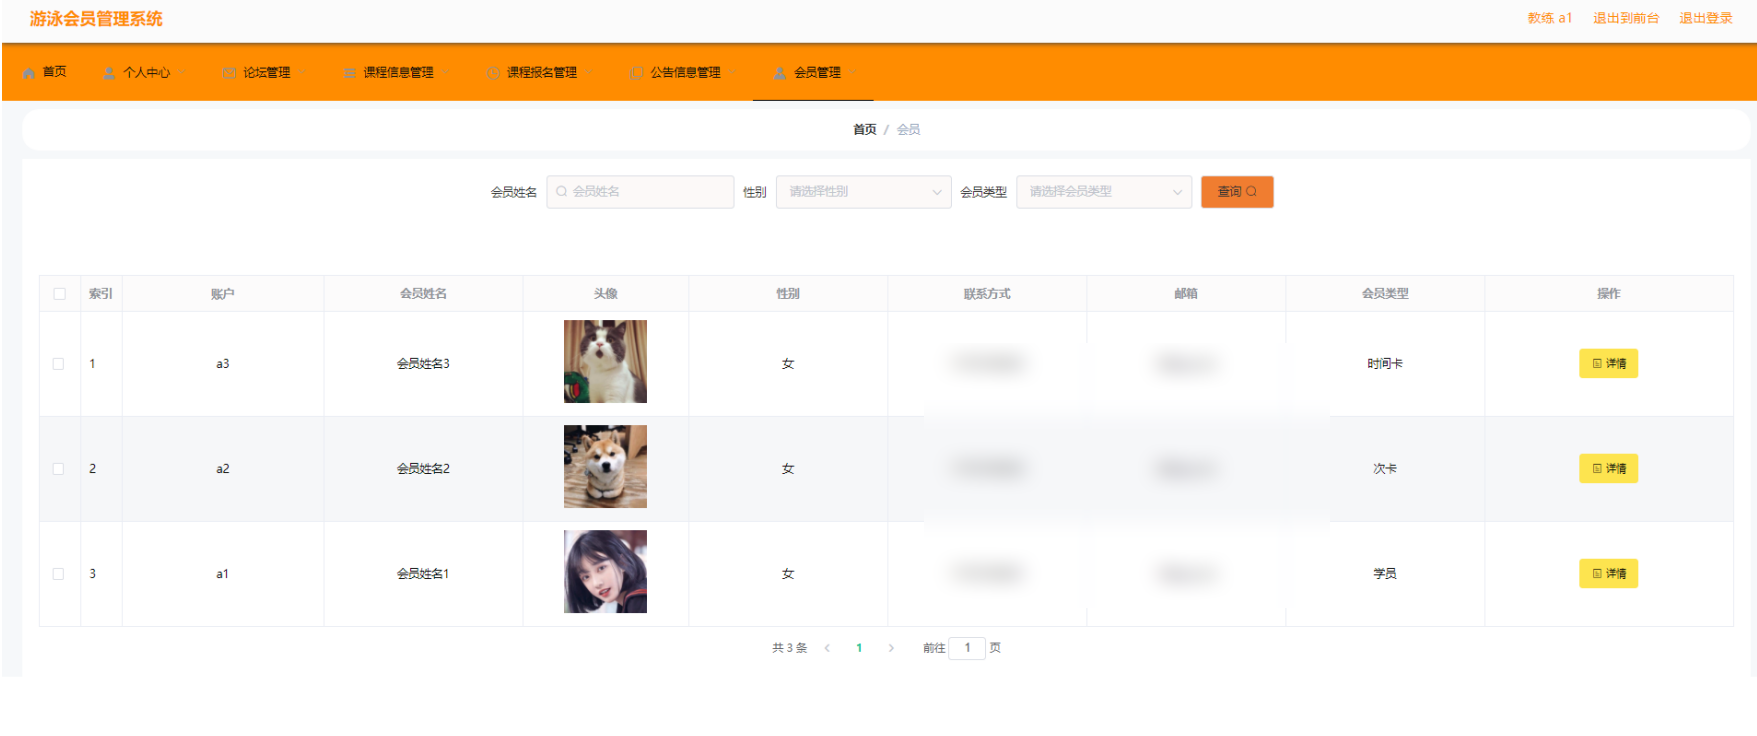Toggle the select-all checkbox in table header

point(59,294)
